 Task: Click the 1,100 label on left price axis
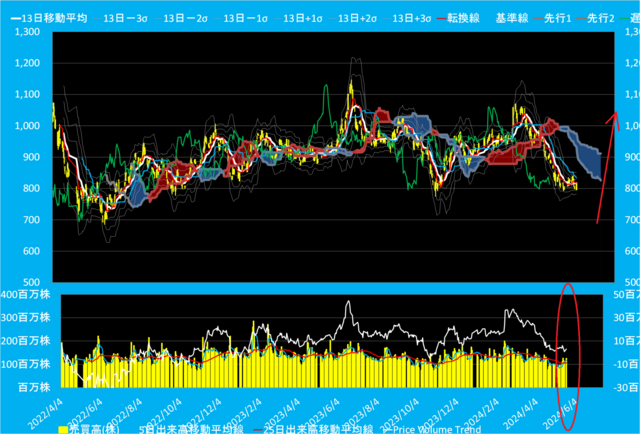27,94
